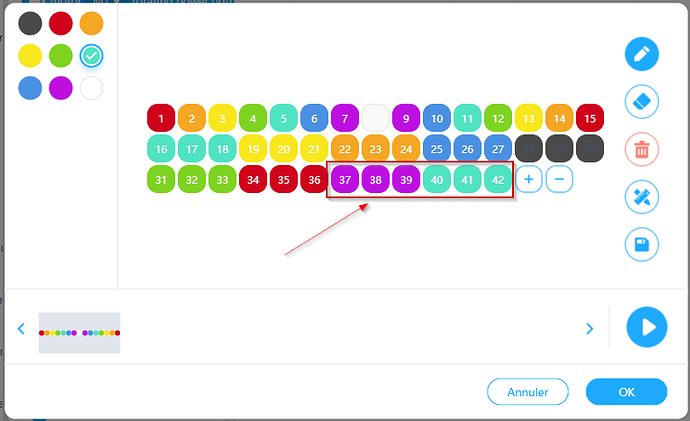Remove an LED with the minus button
This screenshot has width=690, height=421.
(559, 179)
